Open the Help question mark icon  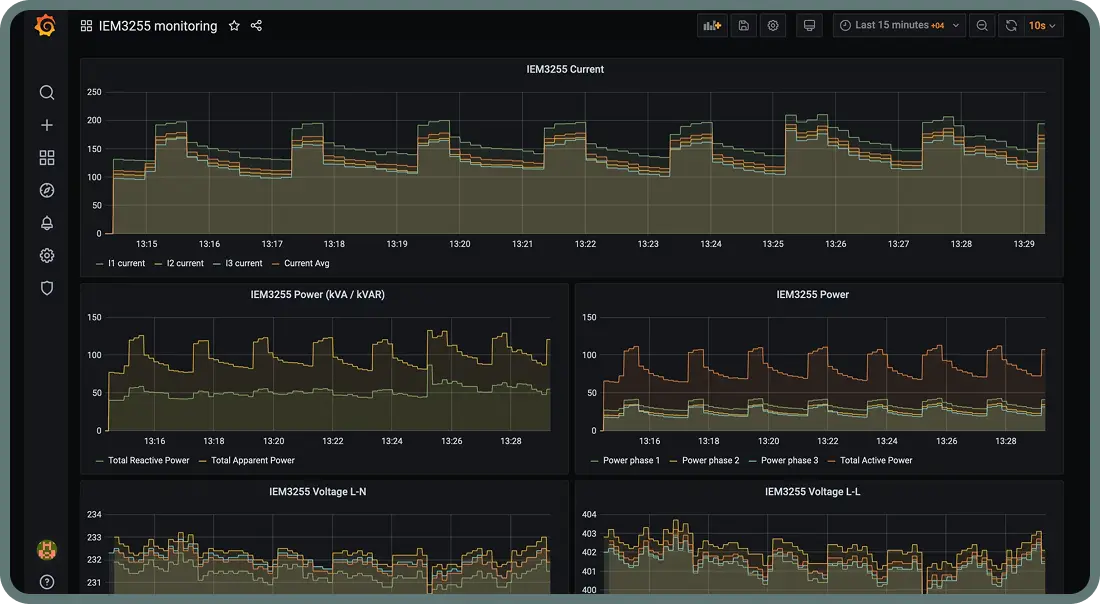click(x=46, y=582)
